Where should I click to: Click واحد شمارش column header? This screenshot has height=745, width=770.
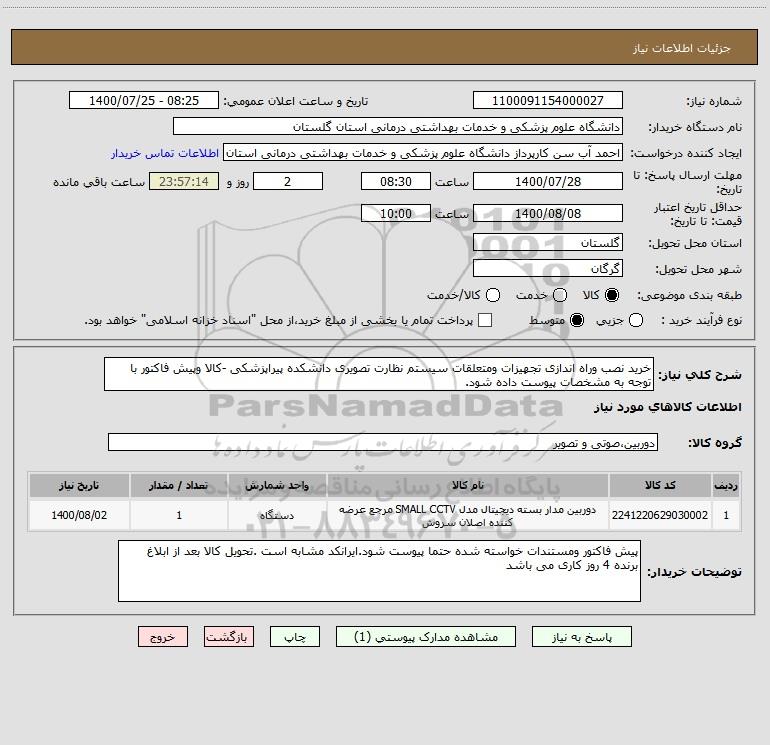point(277,485)
